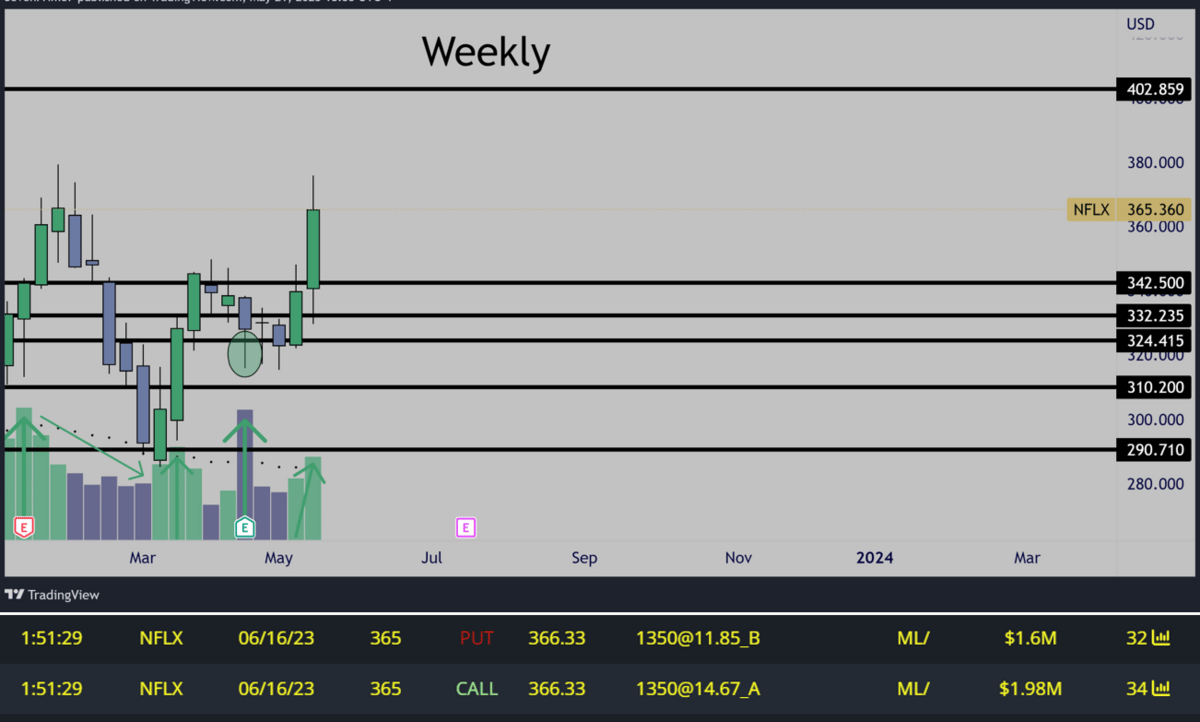Click the 366.33 spot price in PUT row
This screenshot has width=1200, height=722.
pos(557,638)
